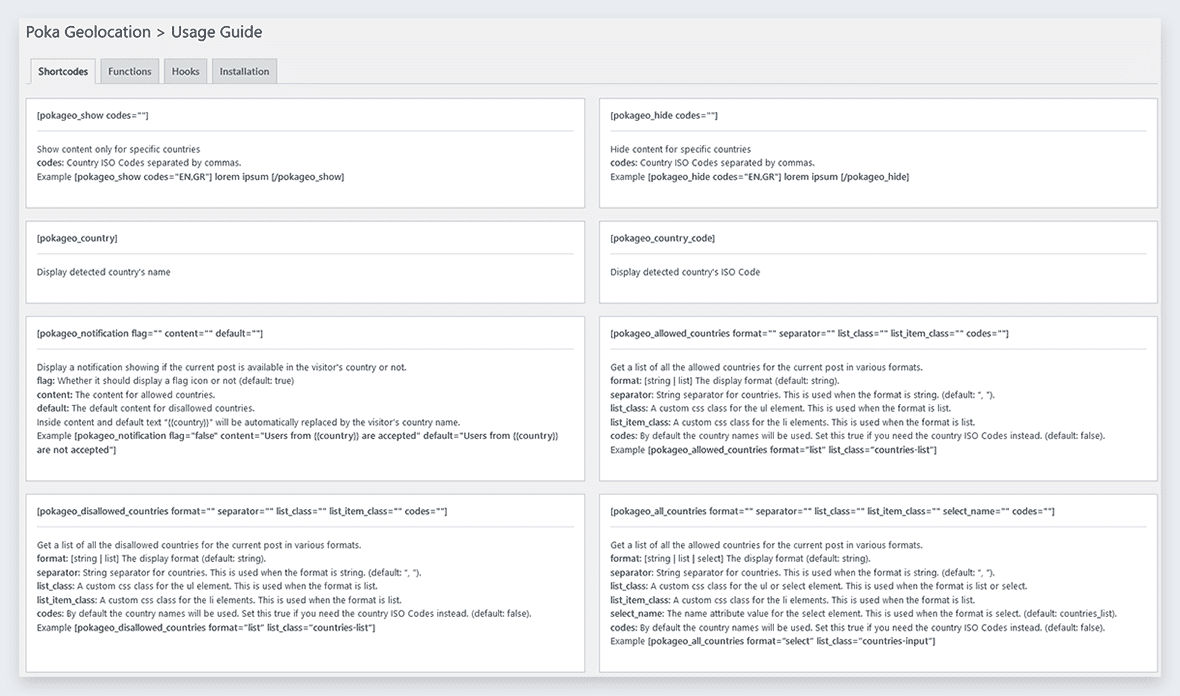Click the pokageo_disallowed_countries example code line
1180x696 pixels.
pyautogui.click(x=206, y=628)
